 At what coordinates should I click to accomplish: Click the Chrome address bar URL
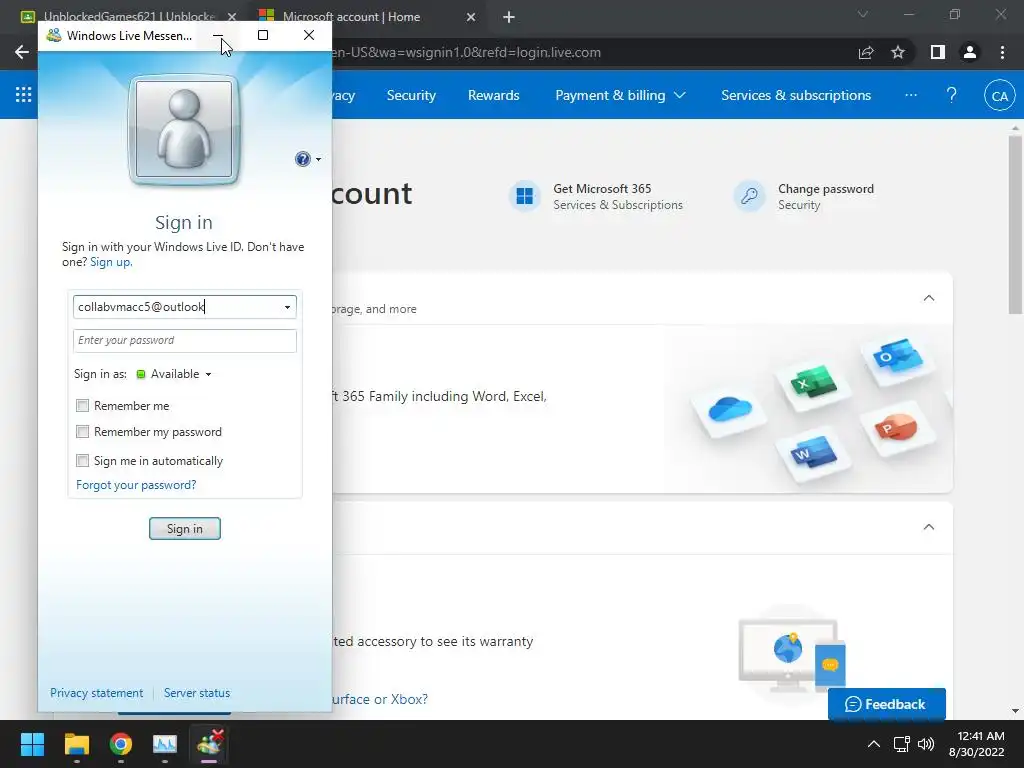coord(467,52)
